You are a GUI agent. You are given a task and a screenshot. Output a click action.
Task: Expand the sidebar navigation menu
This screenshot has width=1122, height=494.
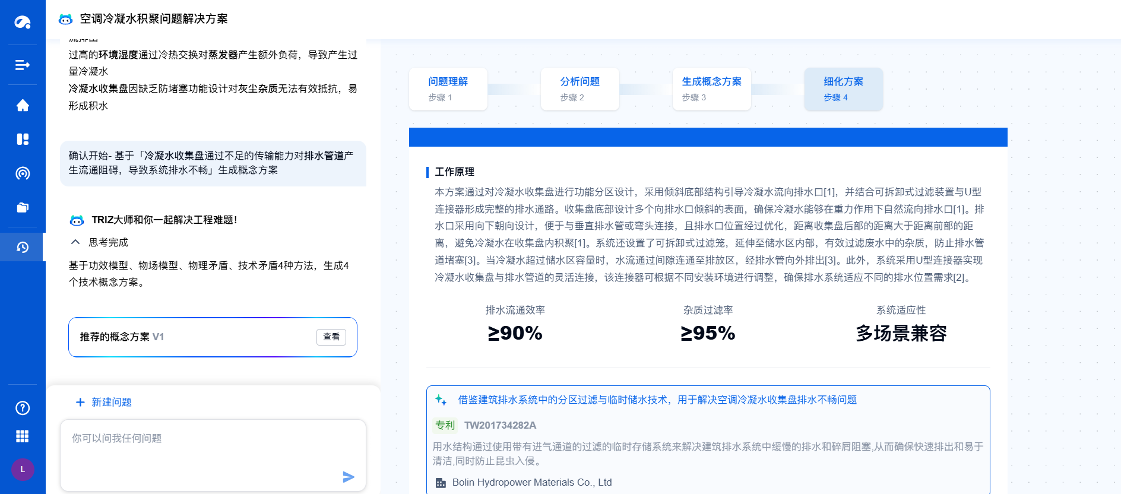[x=22, y=65]
